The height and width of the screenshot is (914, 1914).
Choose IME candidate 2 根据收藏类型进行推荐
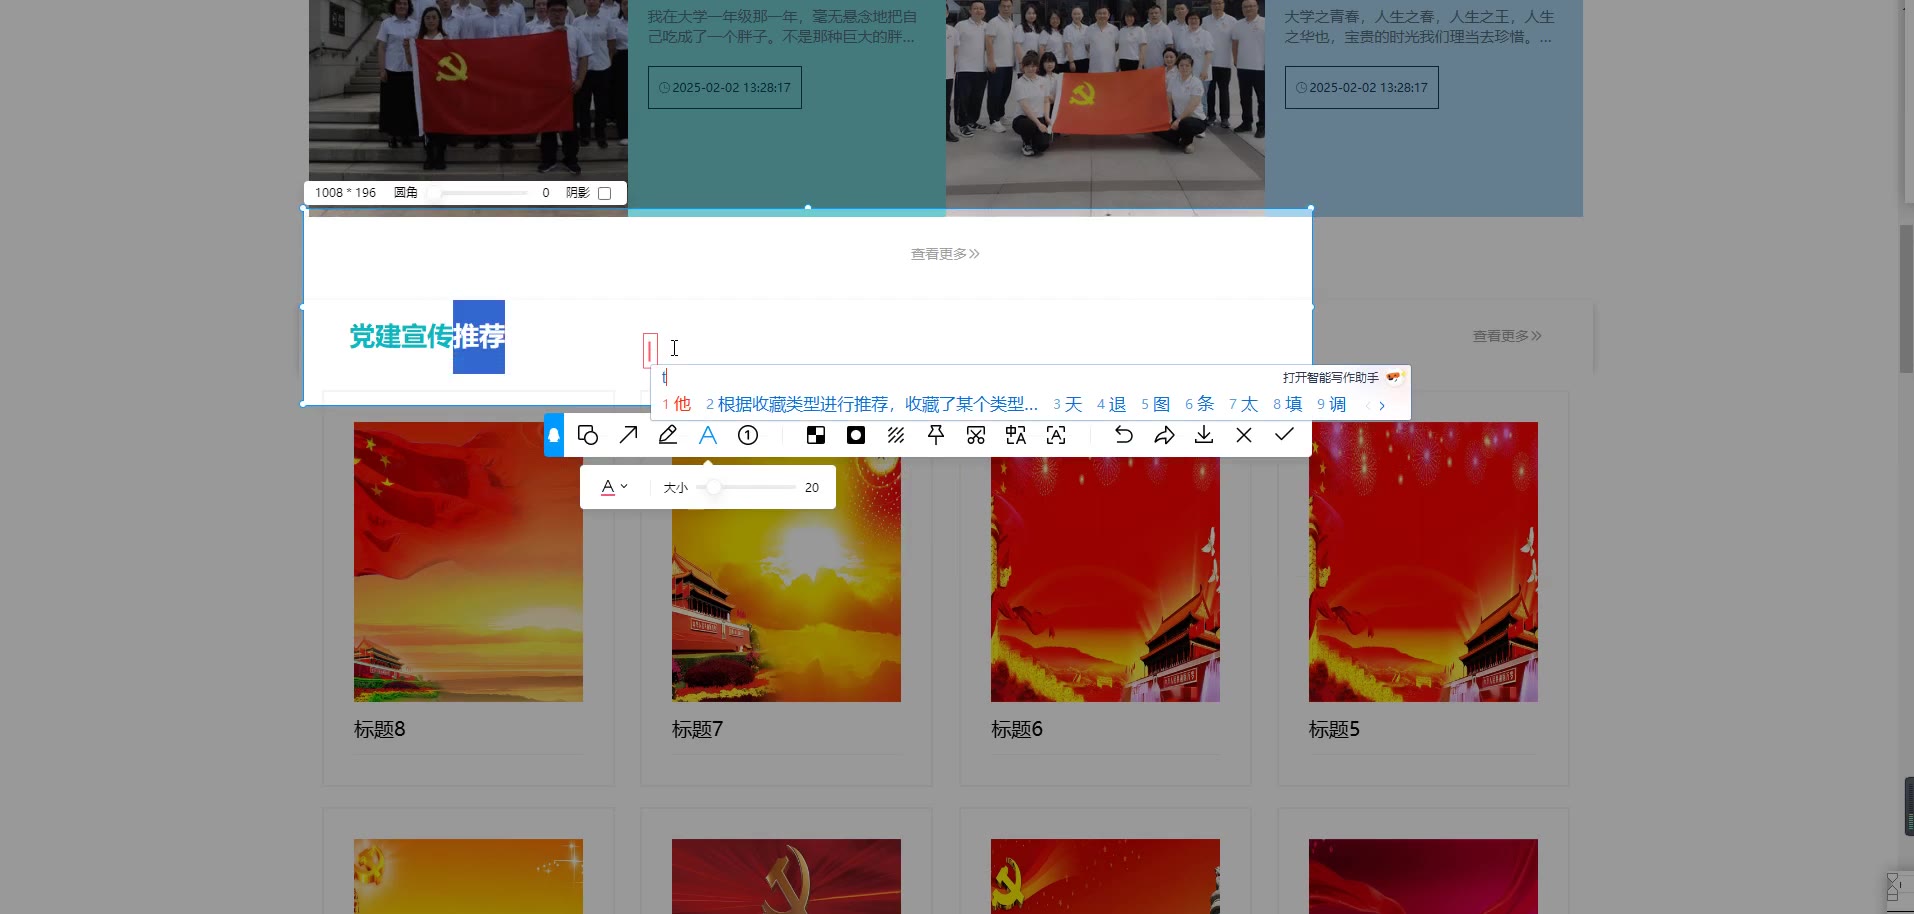pyautogui.click(x=872, y=404)
